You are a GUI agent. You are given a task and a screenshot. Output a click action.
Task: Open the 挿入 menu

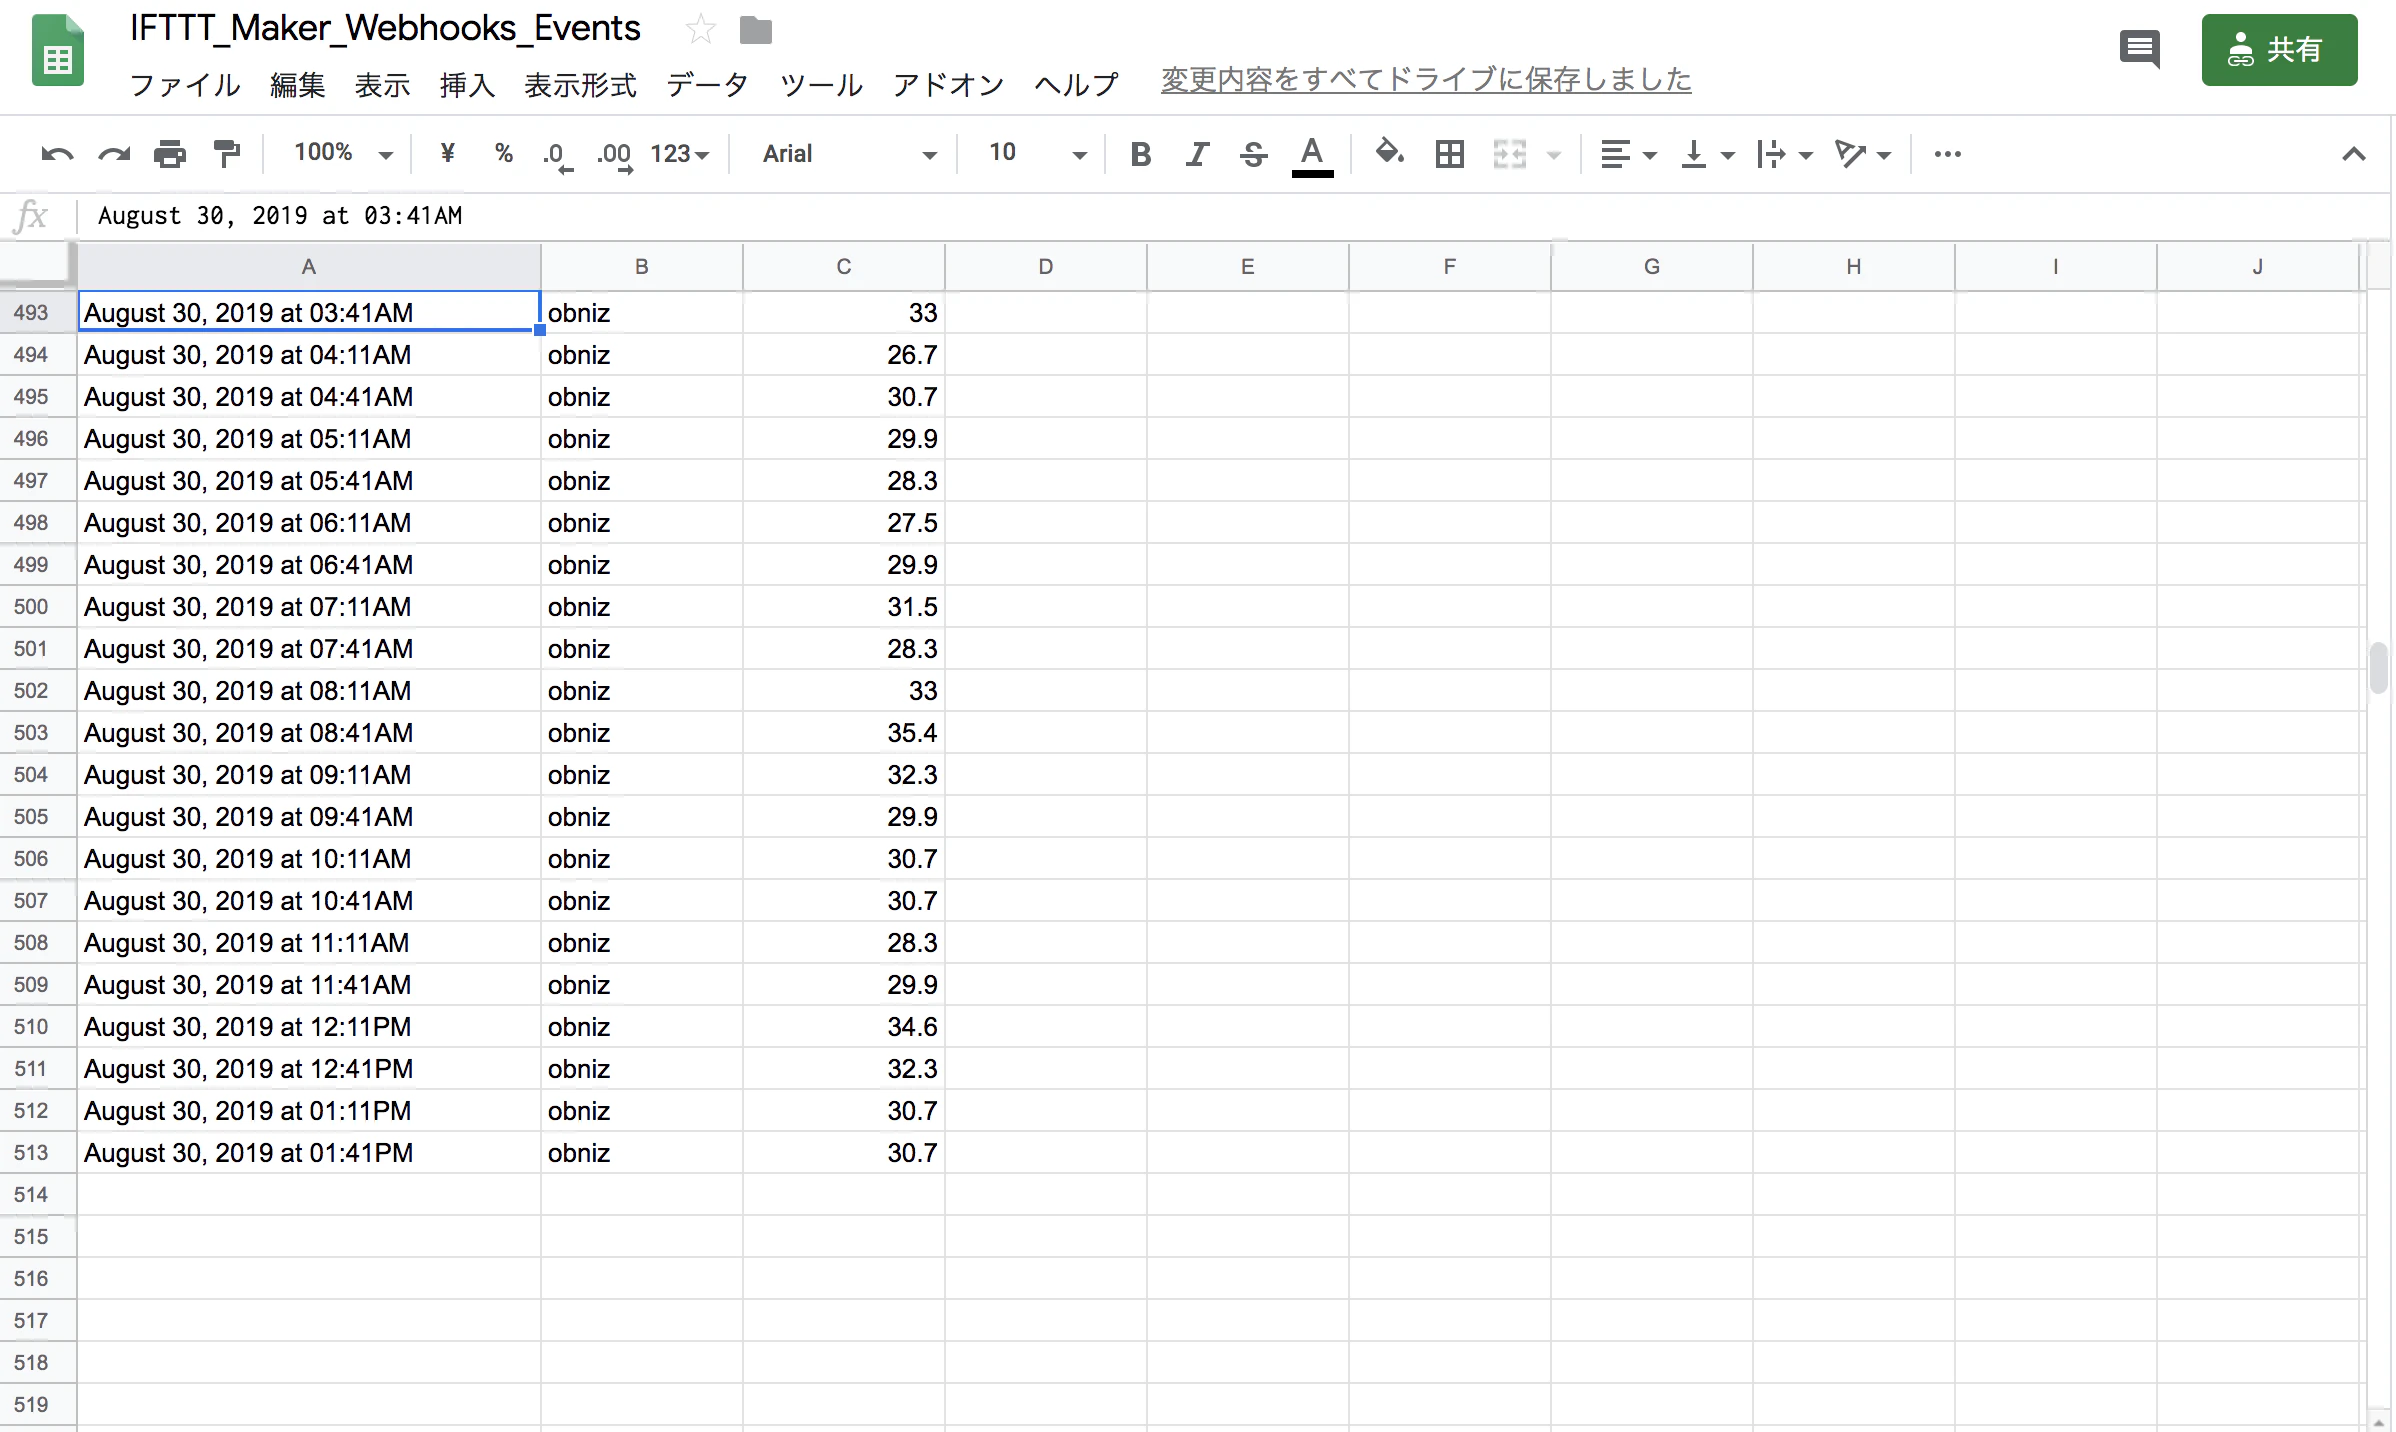pos(467,85)
